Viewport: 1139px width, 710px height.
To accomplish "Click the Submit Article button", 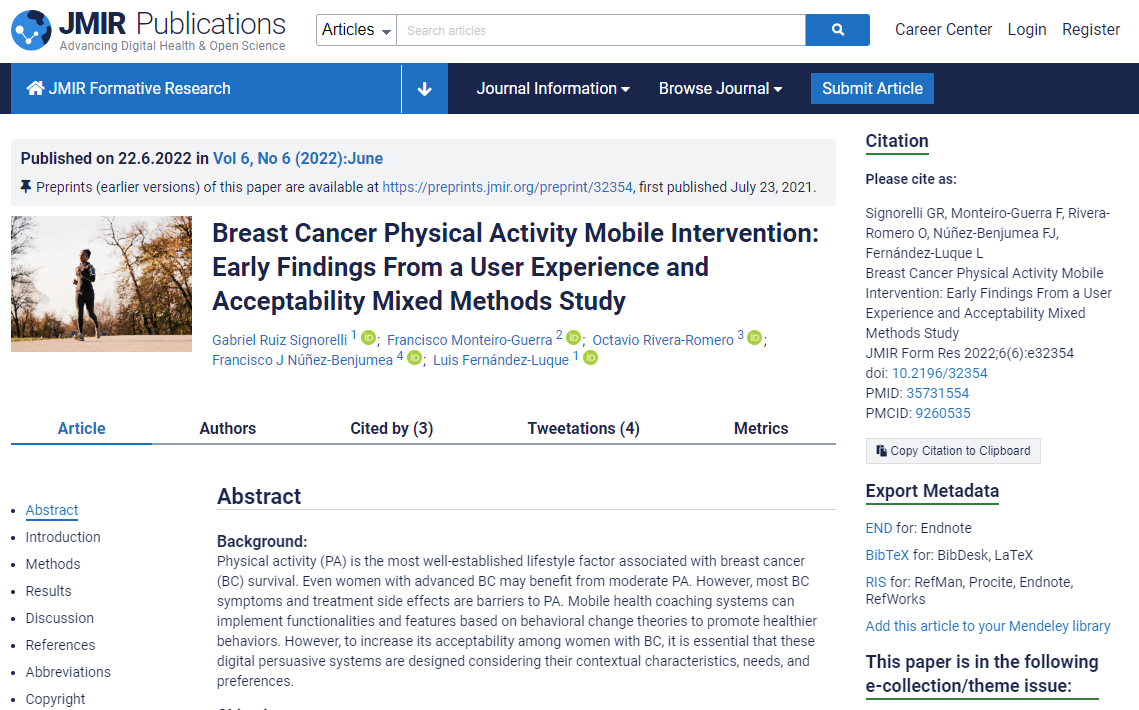I will pyautogui.click(x=872, y=89).
